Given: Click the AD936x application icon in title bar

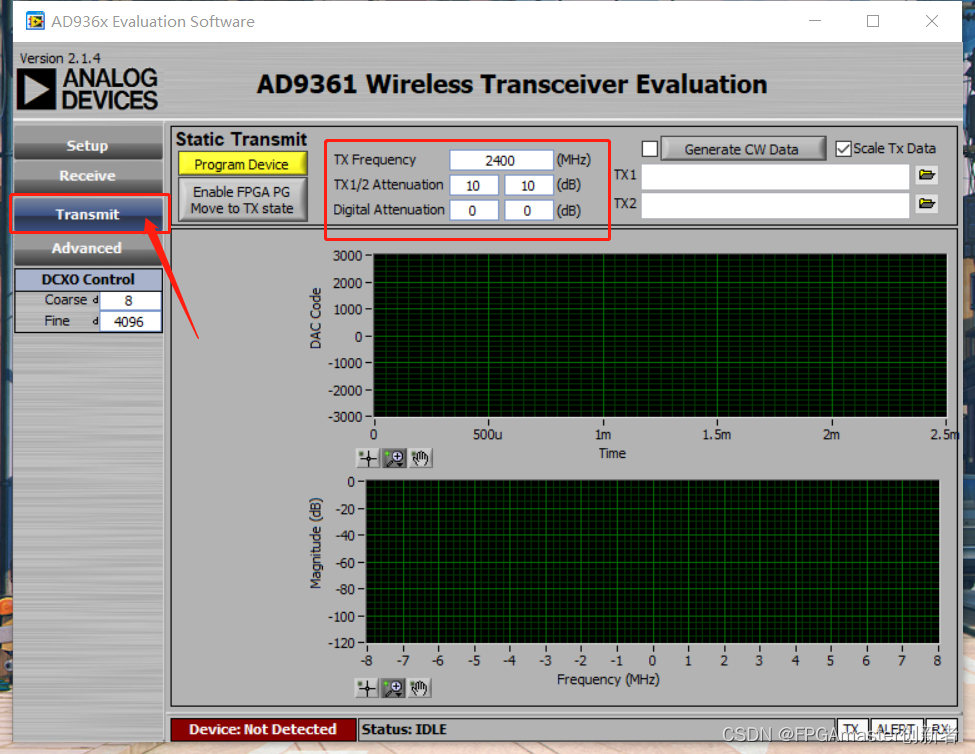Looking at the screenshot, I should click(35, 21).
